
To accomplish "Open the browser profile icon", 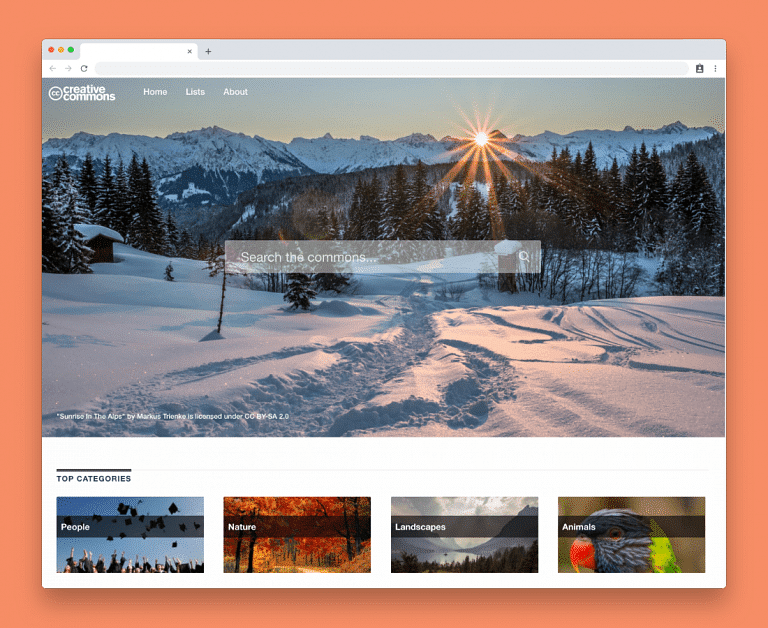I will [x=699, y=68].
